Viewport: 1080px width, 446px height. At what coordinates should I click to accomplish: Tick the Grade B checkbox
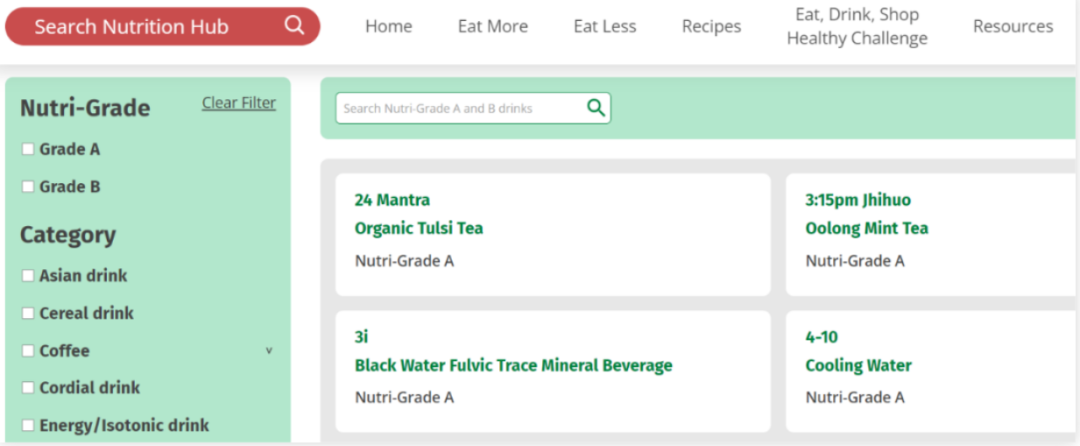coord(28,186)
